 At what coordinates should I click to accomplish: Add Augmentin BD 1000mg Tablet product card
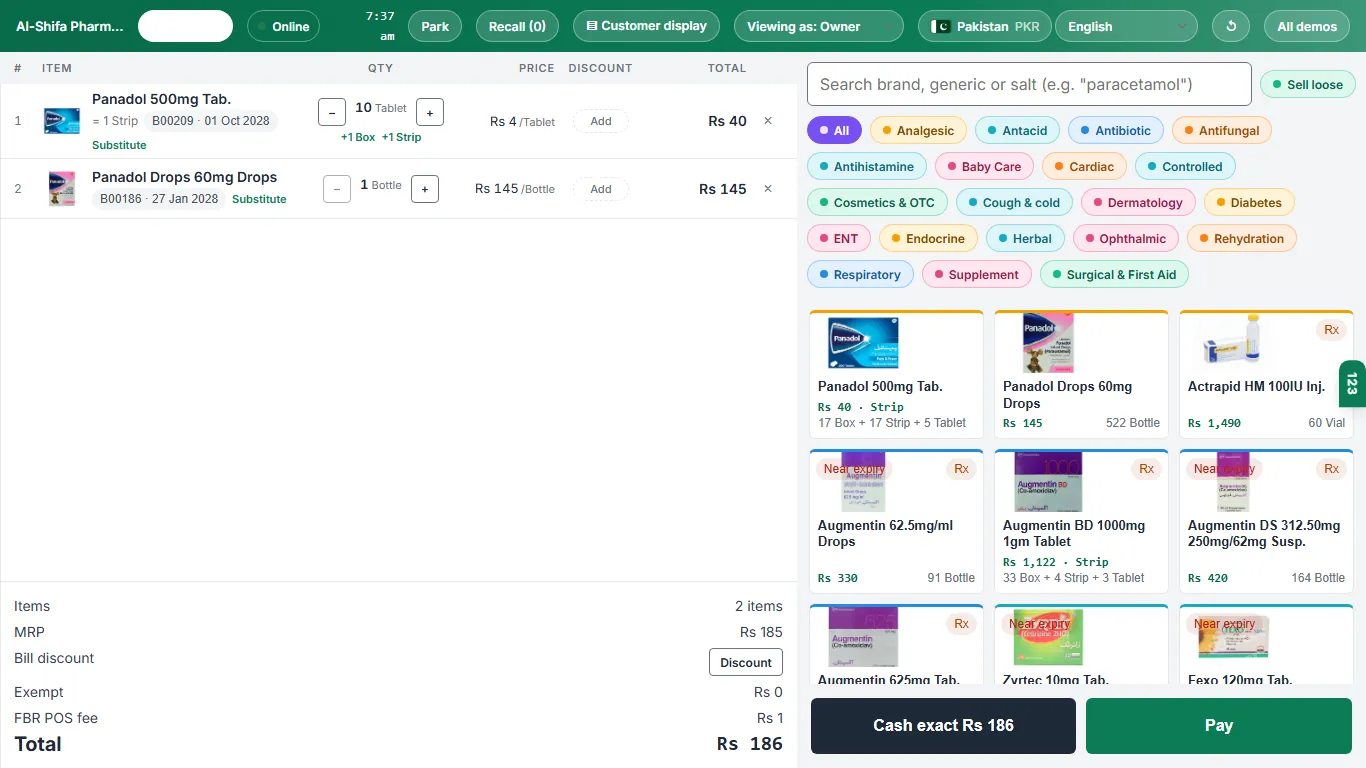pyautogui.click(x=1081, y=519)
